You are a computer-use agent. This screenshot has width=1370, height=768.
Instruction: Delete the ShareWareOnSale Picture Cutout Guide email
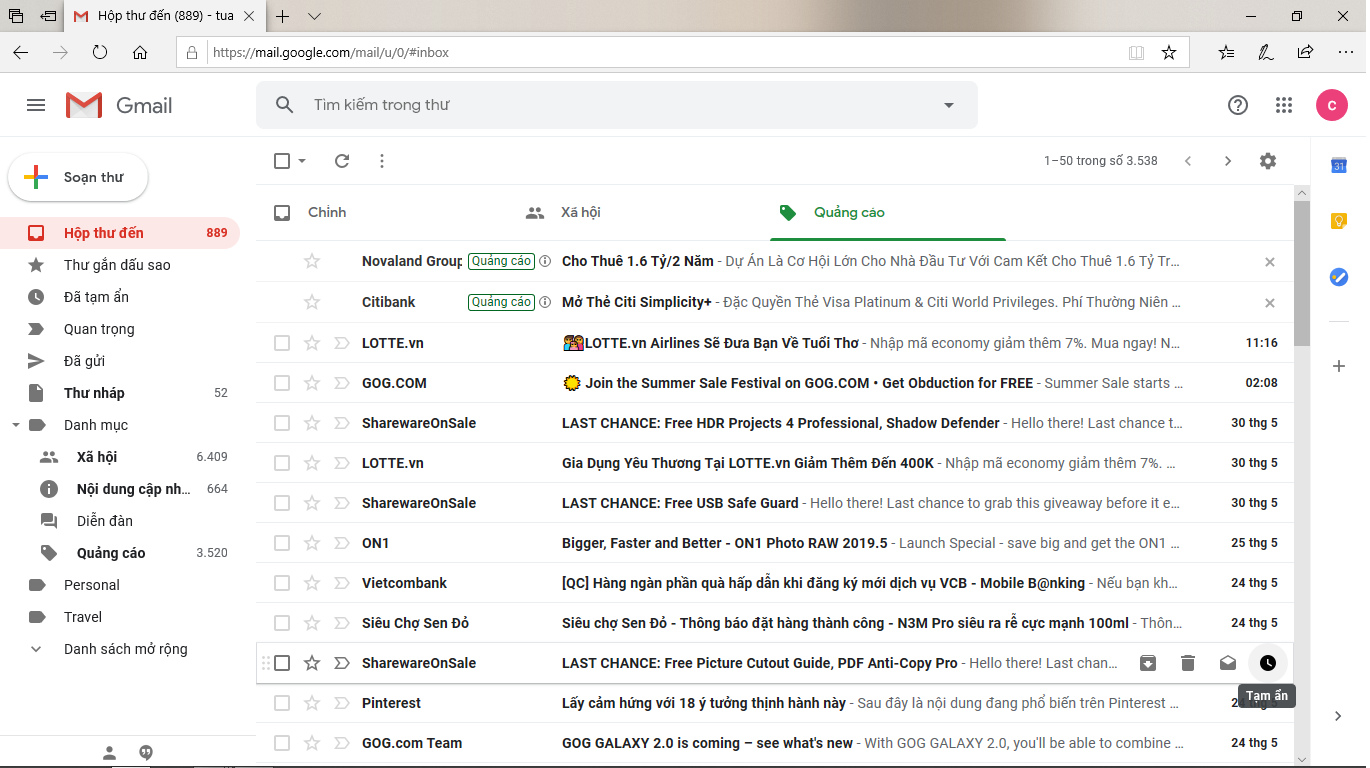pos(1188,663)
